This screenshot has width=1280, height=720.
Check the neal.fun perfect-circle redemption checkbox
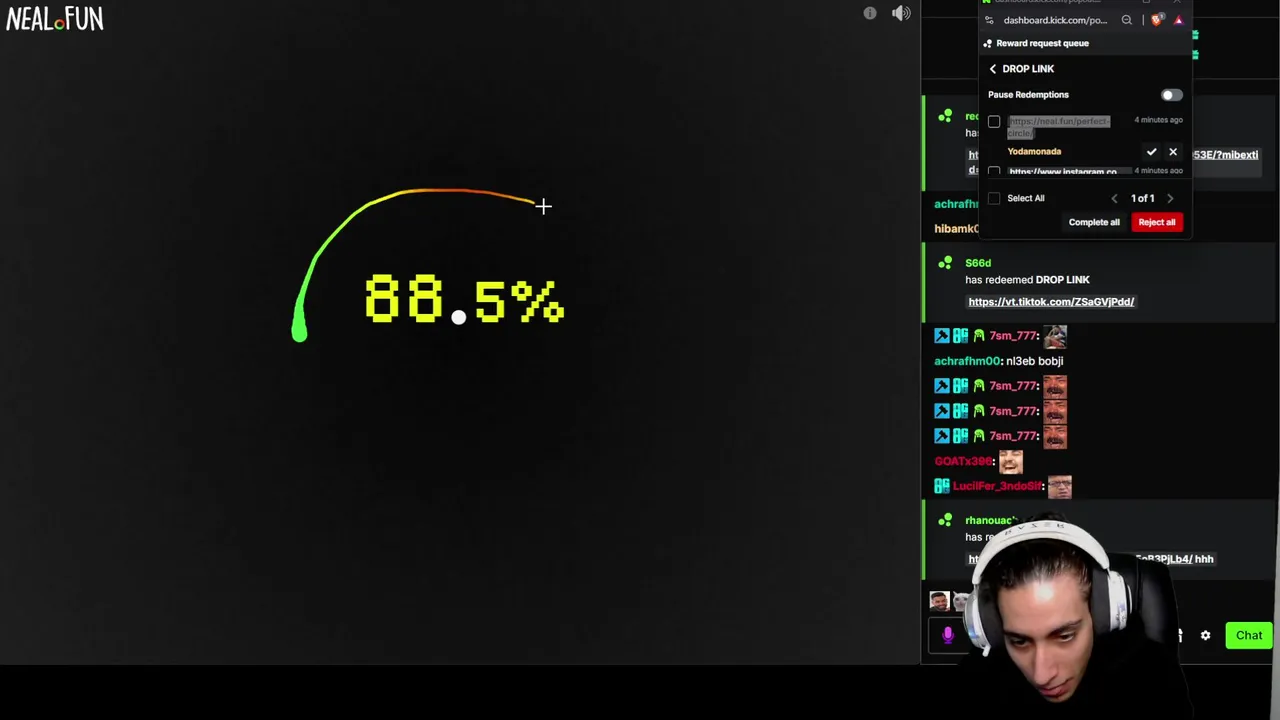point(994,122)
